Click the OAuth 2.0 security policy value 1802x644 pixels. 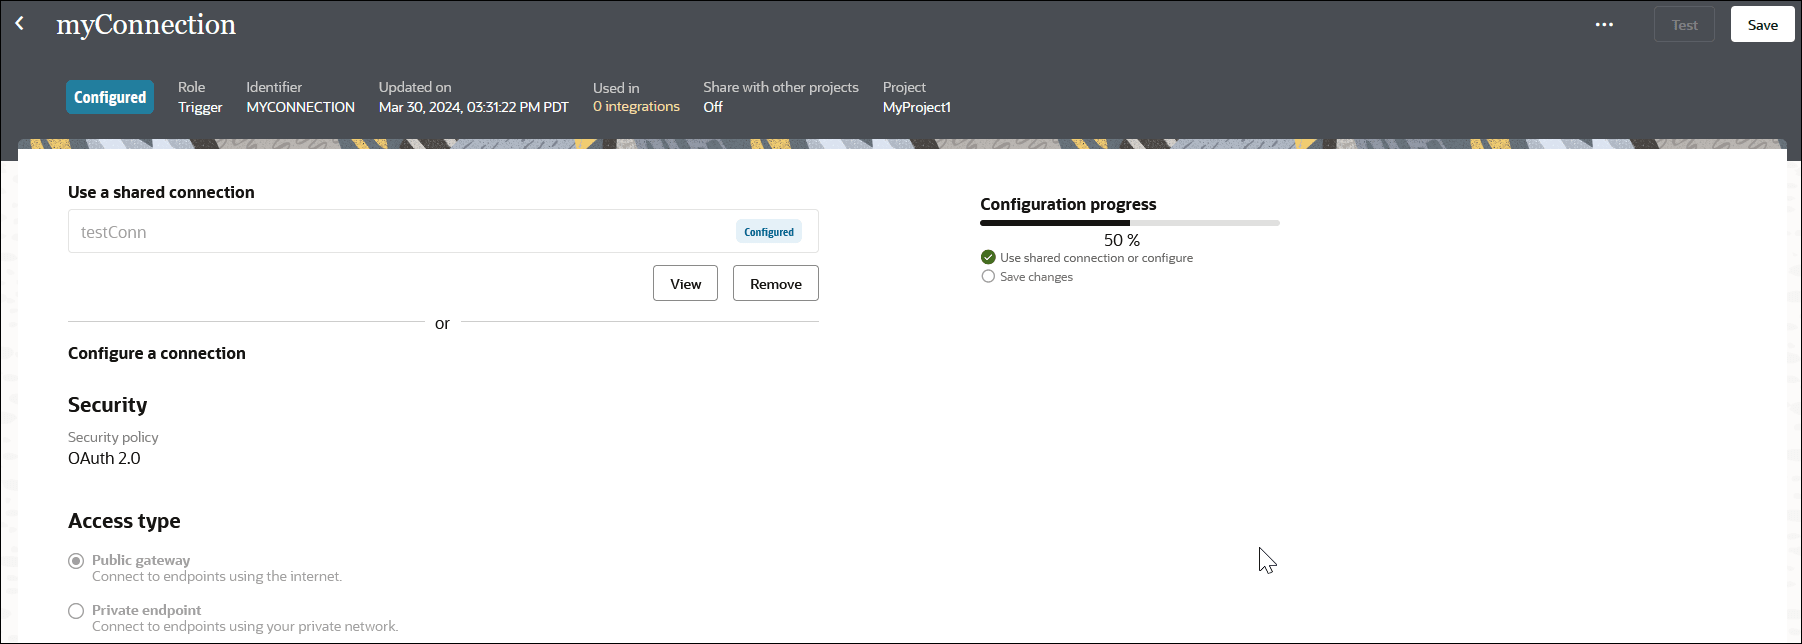104,458
